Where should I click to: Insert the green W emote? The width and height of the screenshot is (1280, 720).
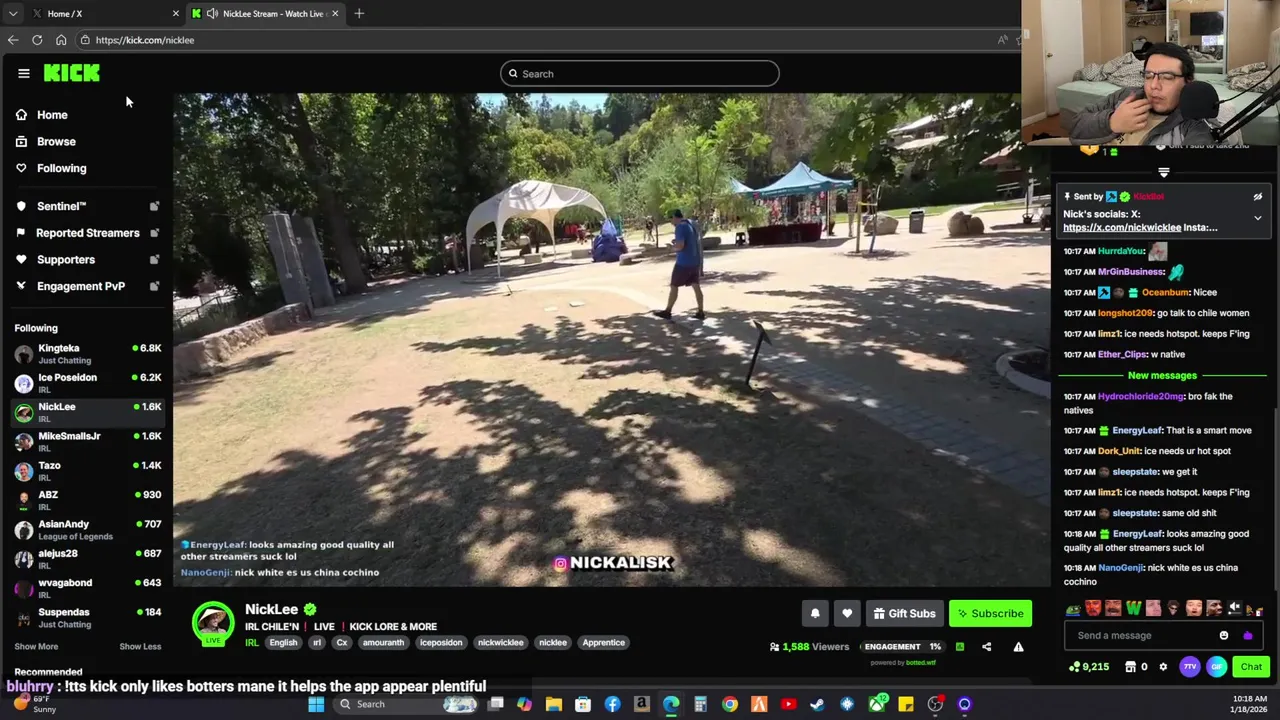[x=1133, y=608]
